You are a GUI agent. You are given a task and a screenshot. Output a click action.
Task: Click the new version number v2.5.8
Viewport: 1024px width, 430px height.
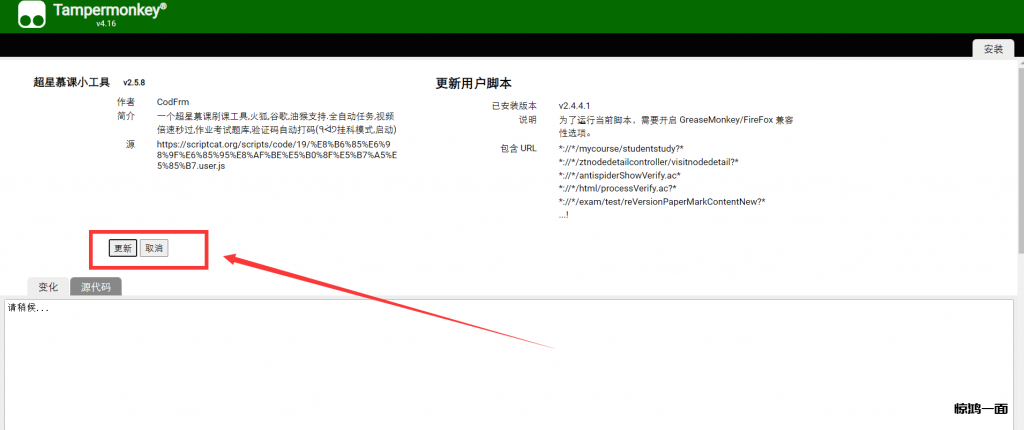coord(134,82)
